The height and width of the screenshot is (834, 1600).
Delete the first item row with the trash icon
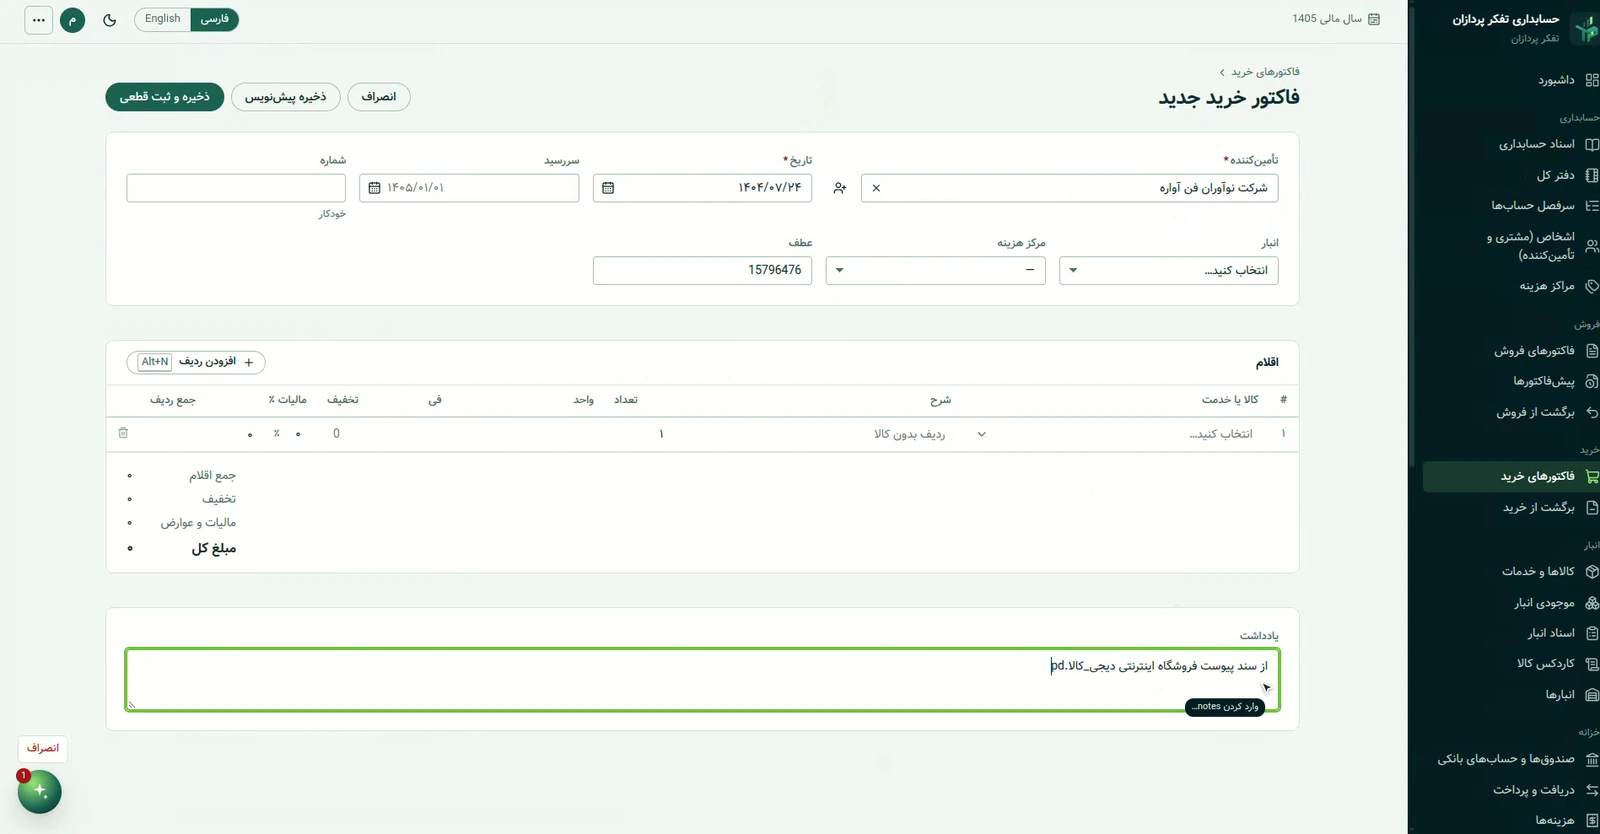coord(123,433)
